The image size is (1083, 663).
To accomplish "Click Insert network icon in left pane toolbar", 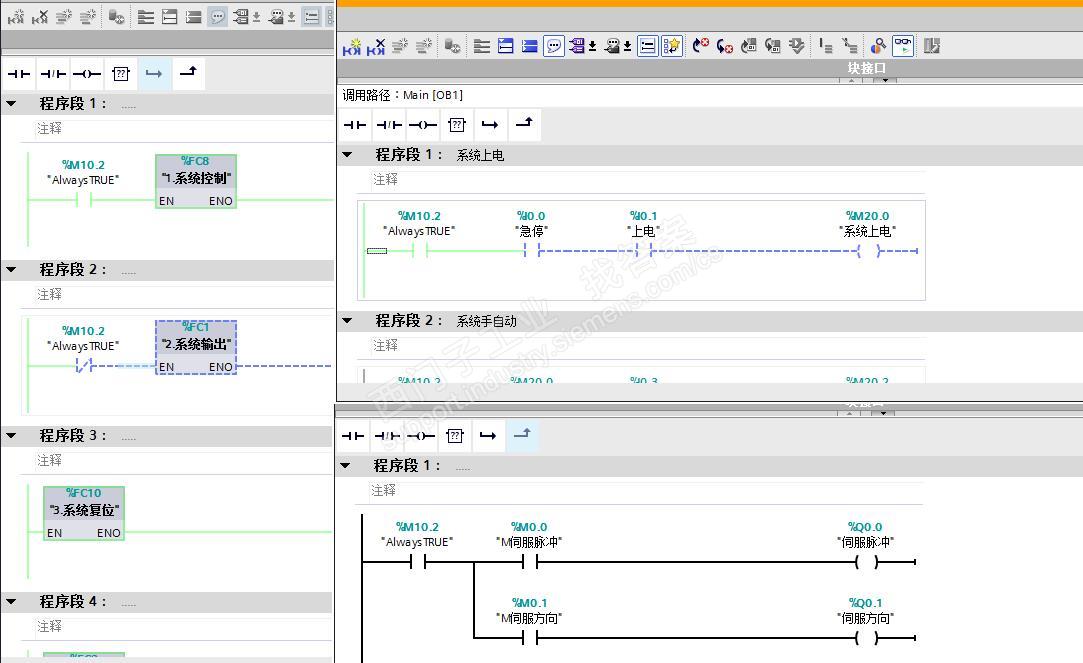I will pos(16,17).
